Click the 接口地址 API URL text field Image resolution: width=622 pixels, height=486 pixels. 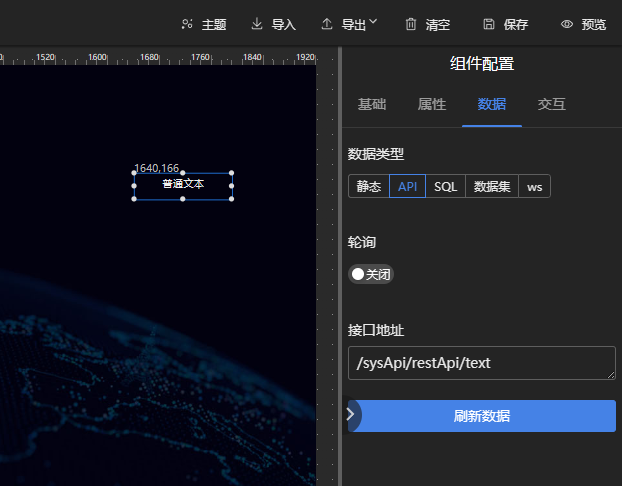click(480, 363)
